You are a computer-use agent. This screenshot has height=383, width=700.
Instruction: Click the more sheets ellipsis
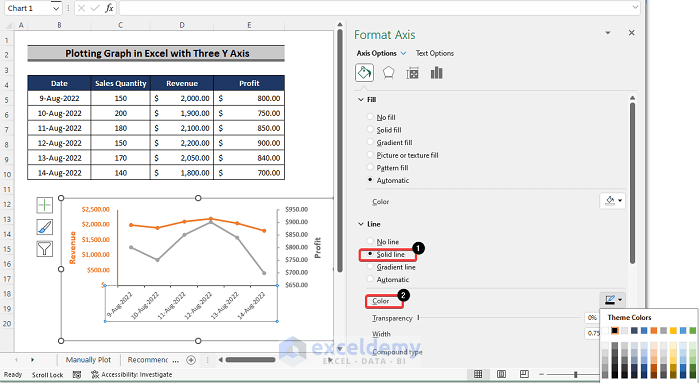tap(175, 360)
